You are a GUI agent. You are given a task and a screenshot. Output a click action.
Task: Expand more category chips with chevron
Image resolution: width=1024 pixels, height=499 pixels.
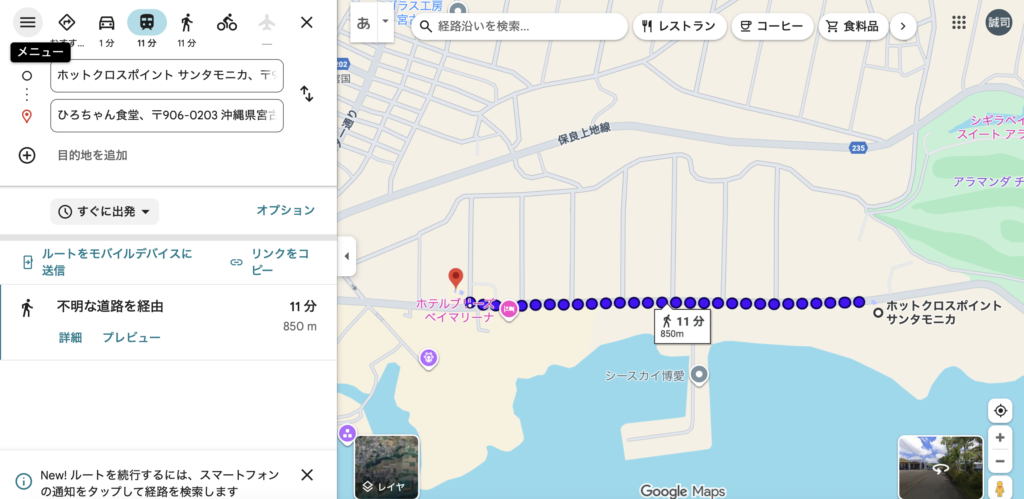tap(903, 27)
